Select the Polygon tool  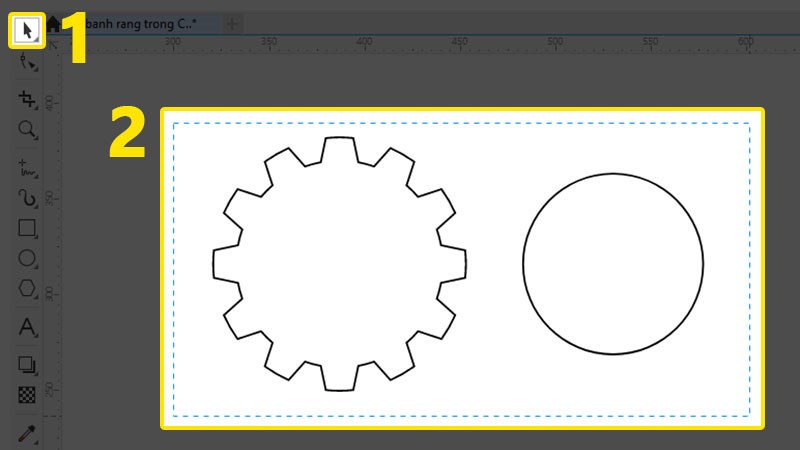[x=27, y=288]
